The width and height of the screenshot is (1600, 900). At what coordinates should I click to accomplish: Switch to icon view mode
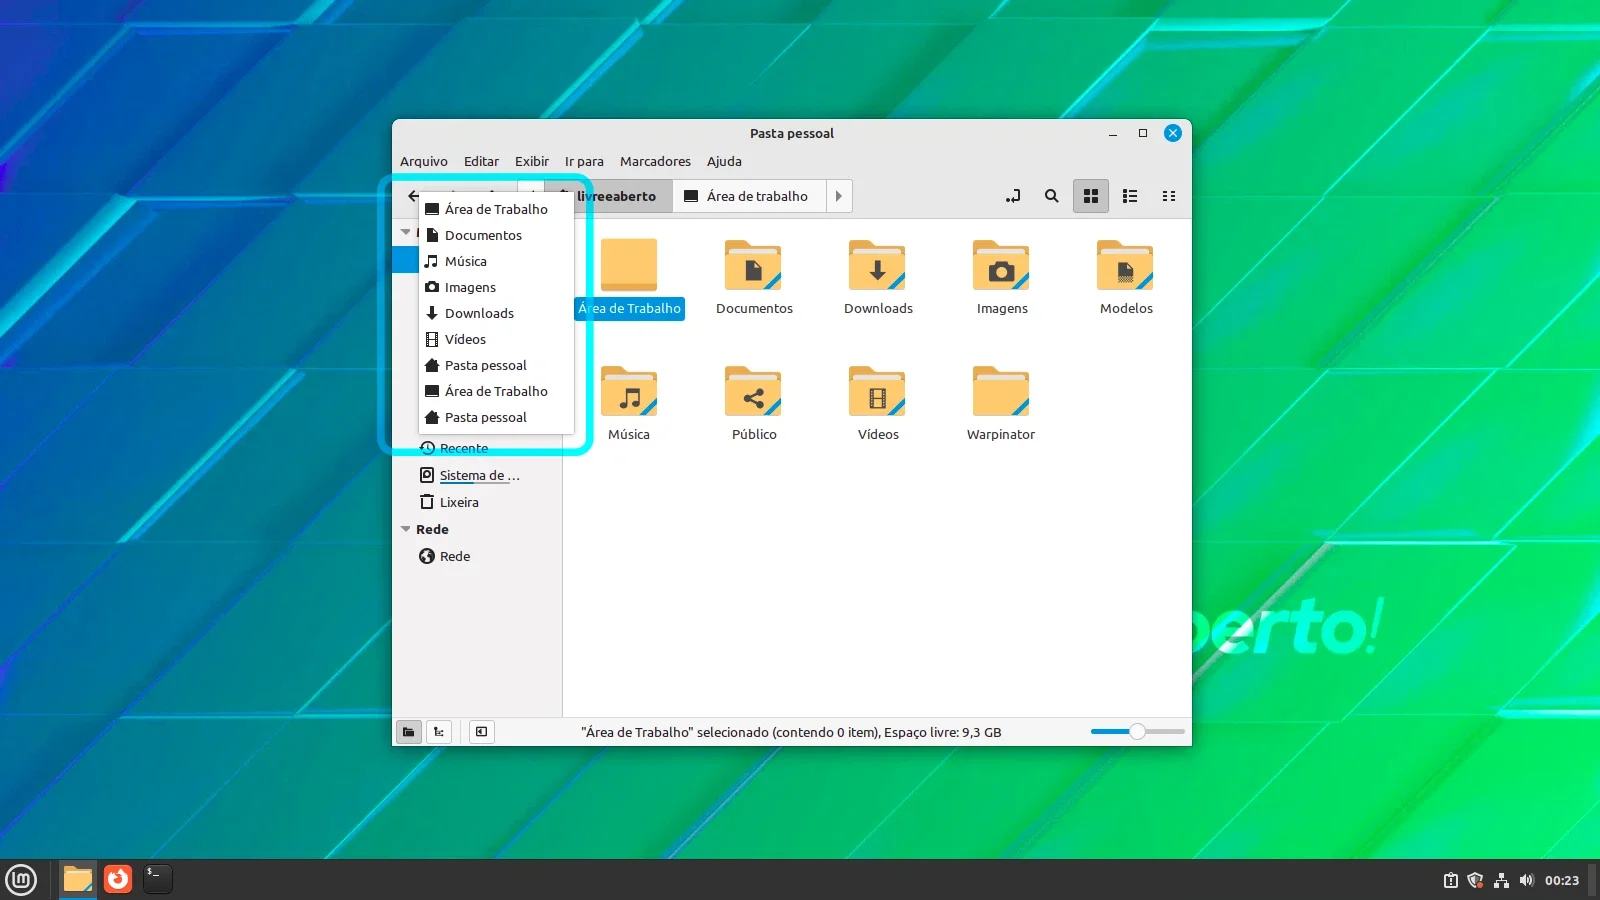pos(1091,196)
